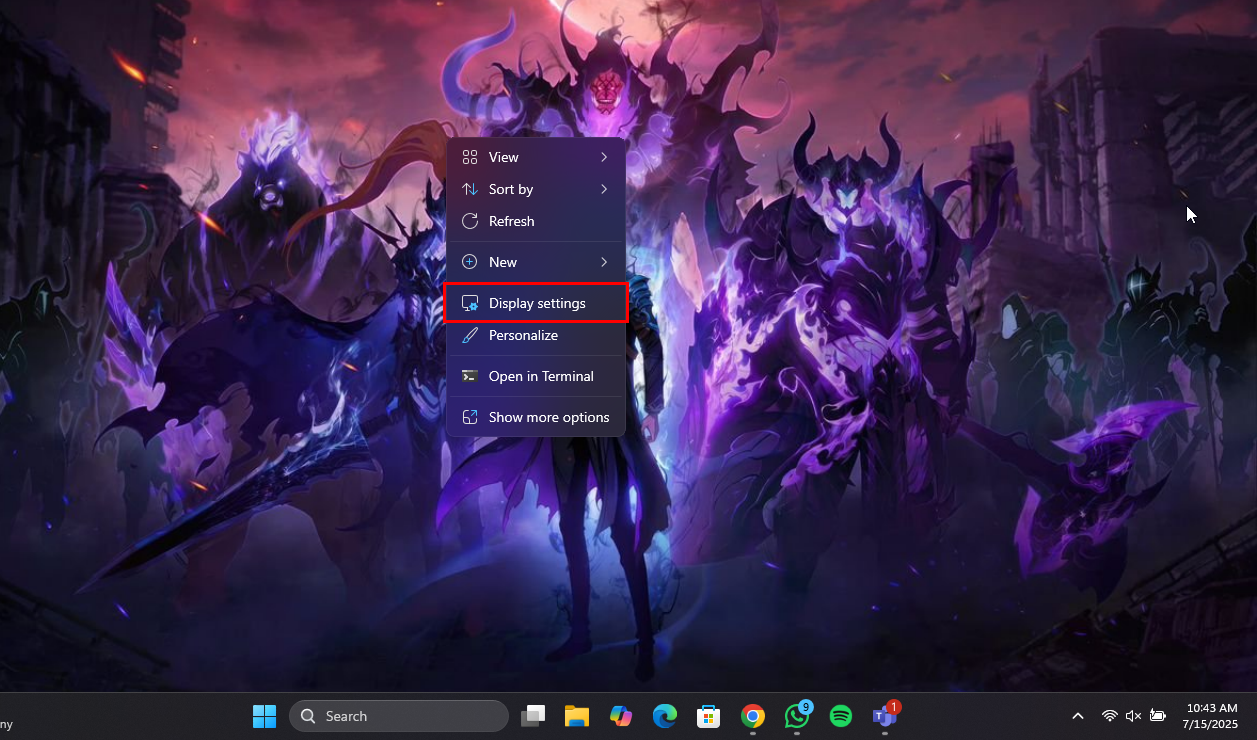
Task: Click the monitor icon beside Display settings
Action: click(469, 303)
